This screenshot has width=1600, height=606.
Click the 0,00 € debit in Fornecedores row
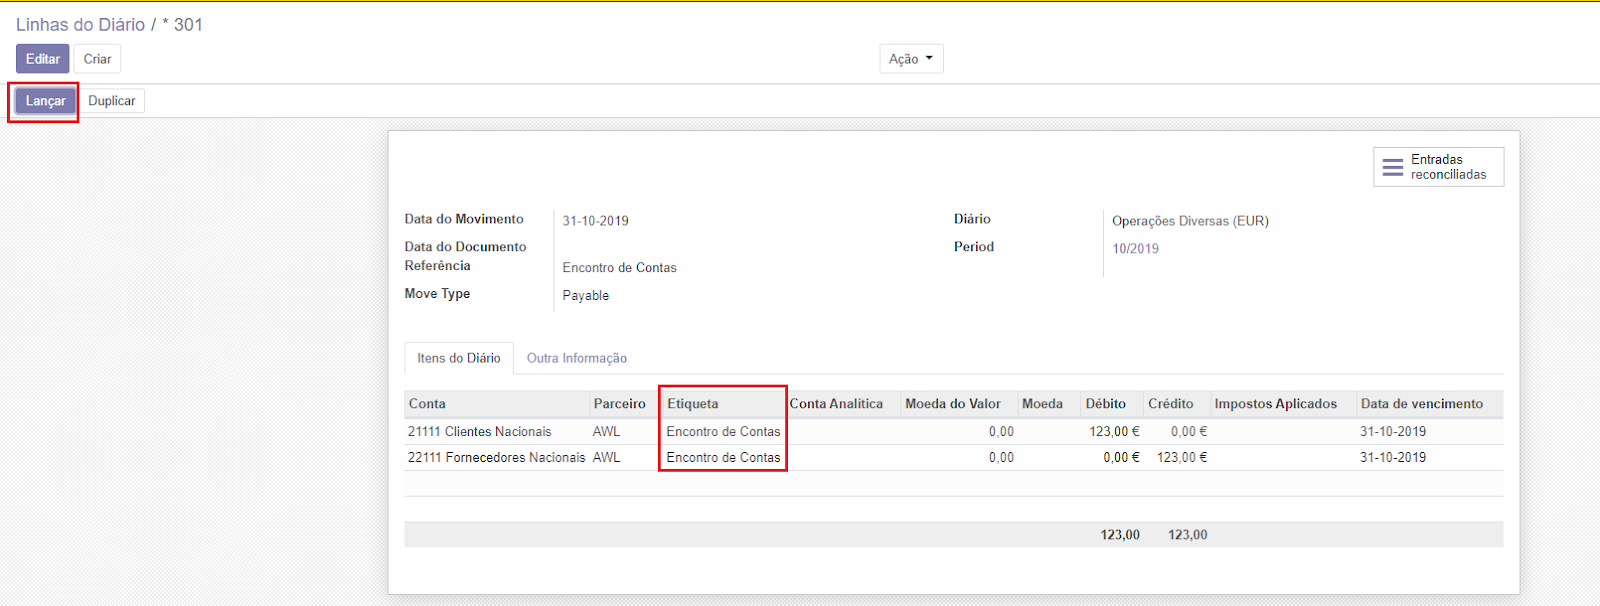1121,458
